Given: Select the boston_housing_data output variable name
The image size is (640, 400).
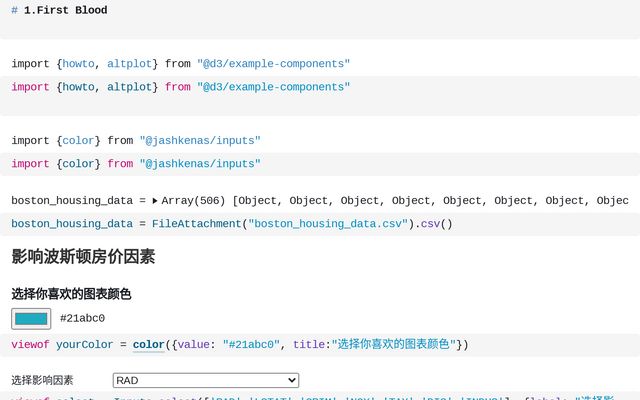Looking at the screenshot, I should pyautogui.click(x=72, y=201).
